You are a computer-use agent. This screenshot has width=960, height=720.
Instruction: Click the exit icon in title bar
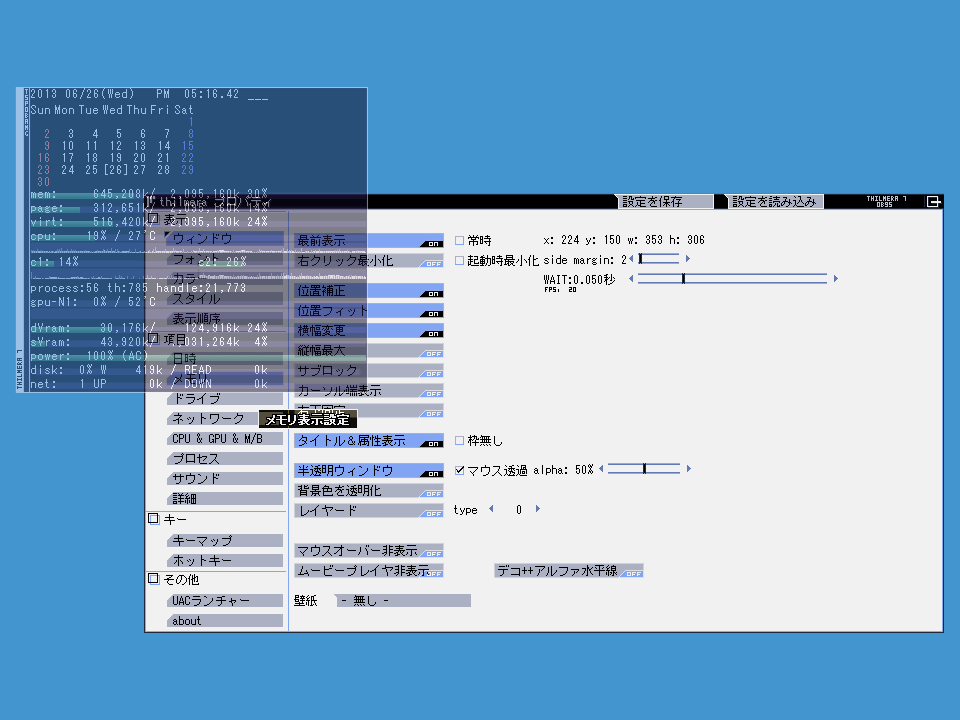(x=933, y=201)
